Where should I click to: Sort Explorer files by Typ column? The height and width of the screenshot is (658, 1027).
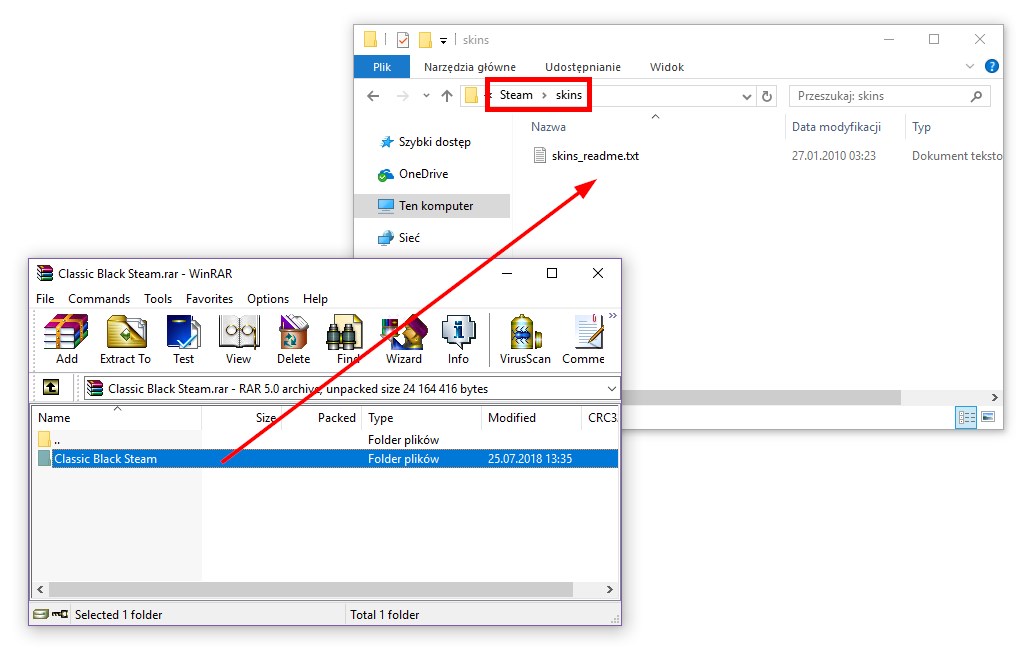click(954, 127)
